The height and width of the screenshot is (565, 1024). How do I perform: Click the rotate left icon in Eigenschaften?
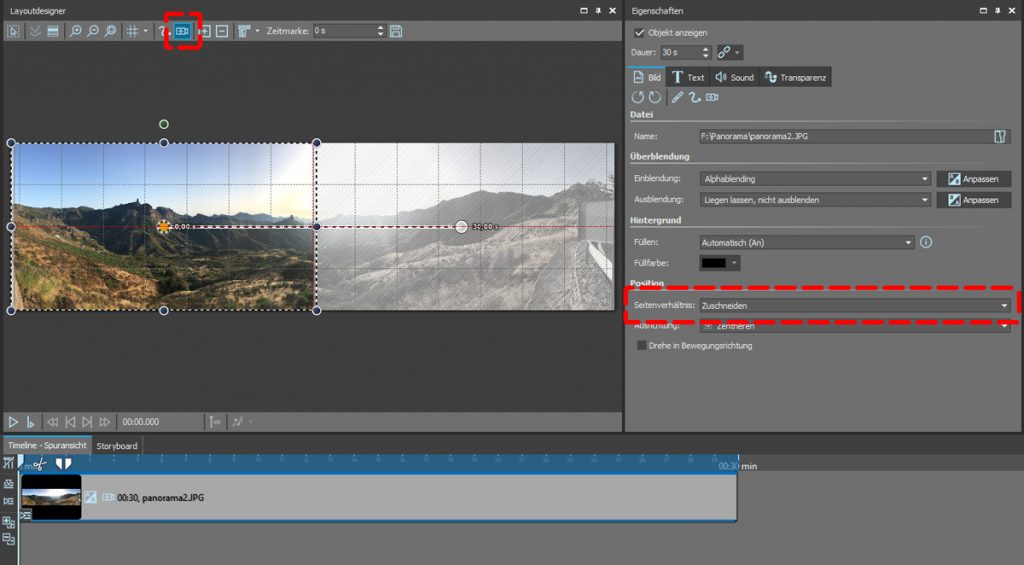tap(637, 97)
